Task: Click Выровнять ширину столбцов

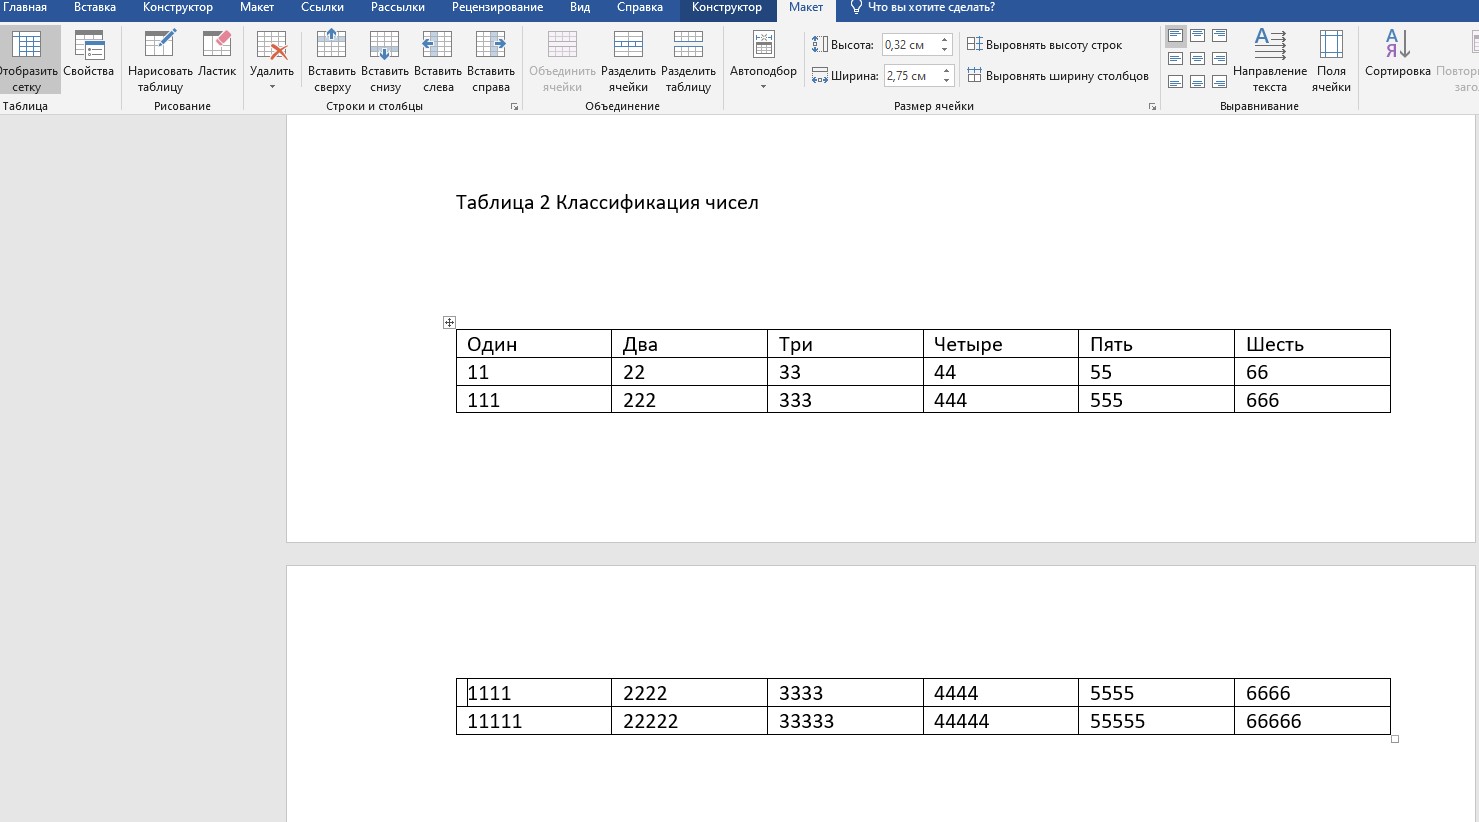Action: [1057, 76]
